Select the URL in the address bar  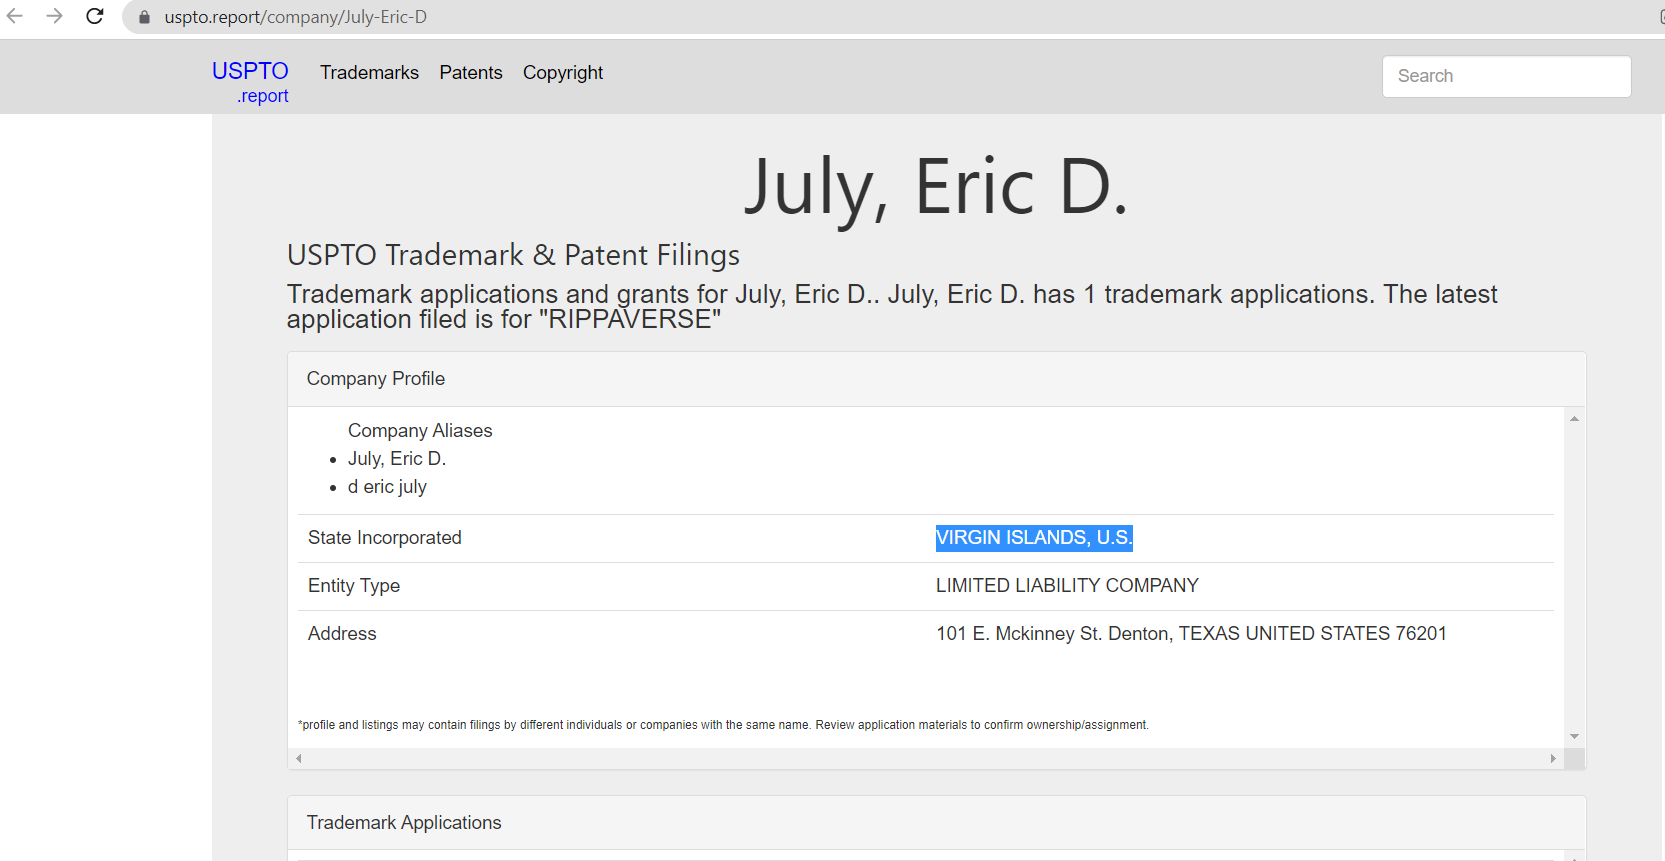click(x=296, y=17)
